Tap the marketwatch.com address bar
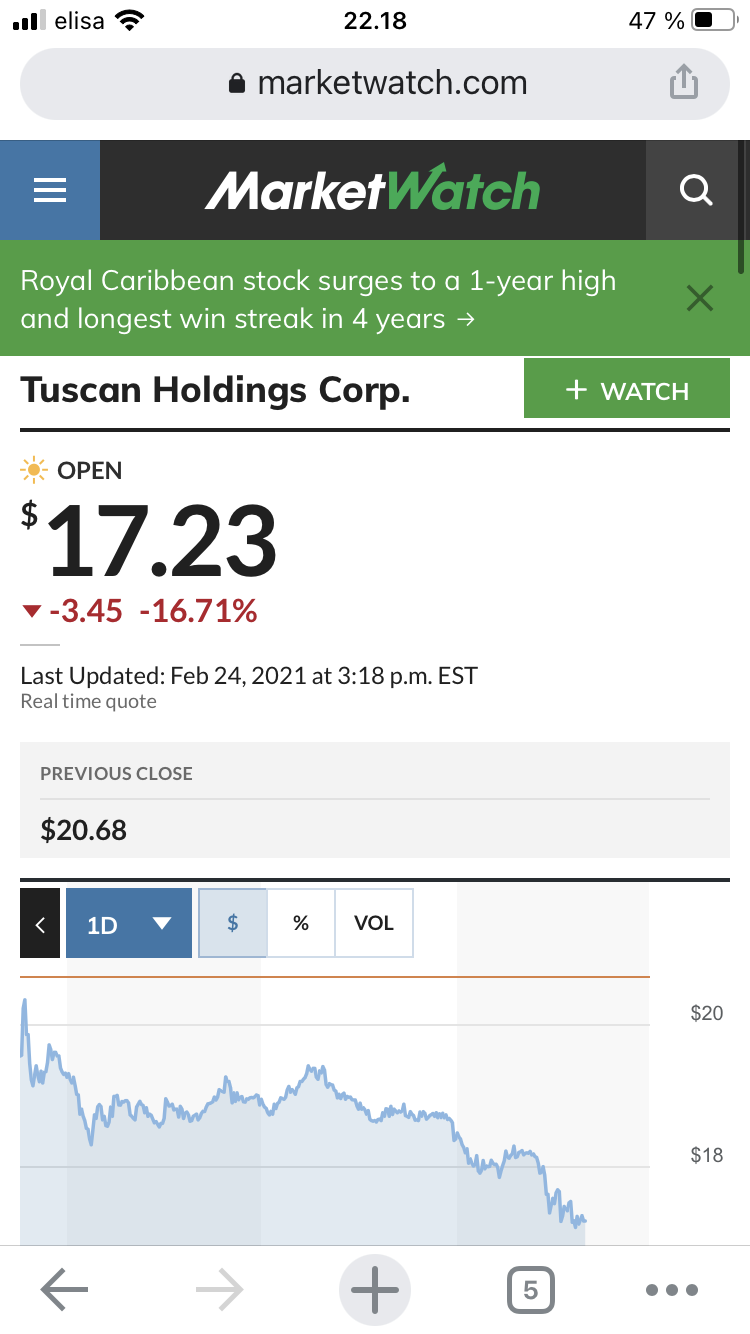This screenshot has height=1334, width=750. click(x=375, y=83)
